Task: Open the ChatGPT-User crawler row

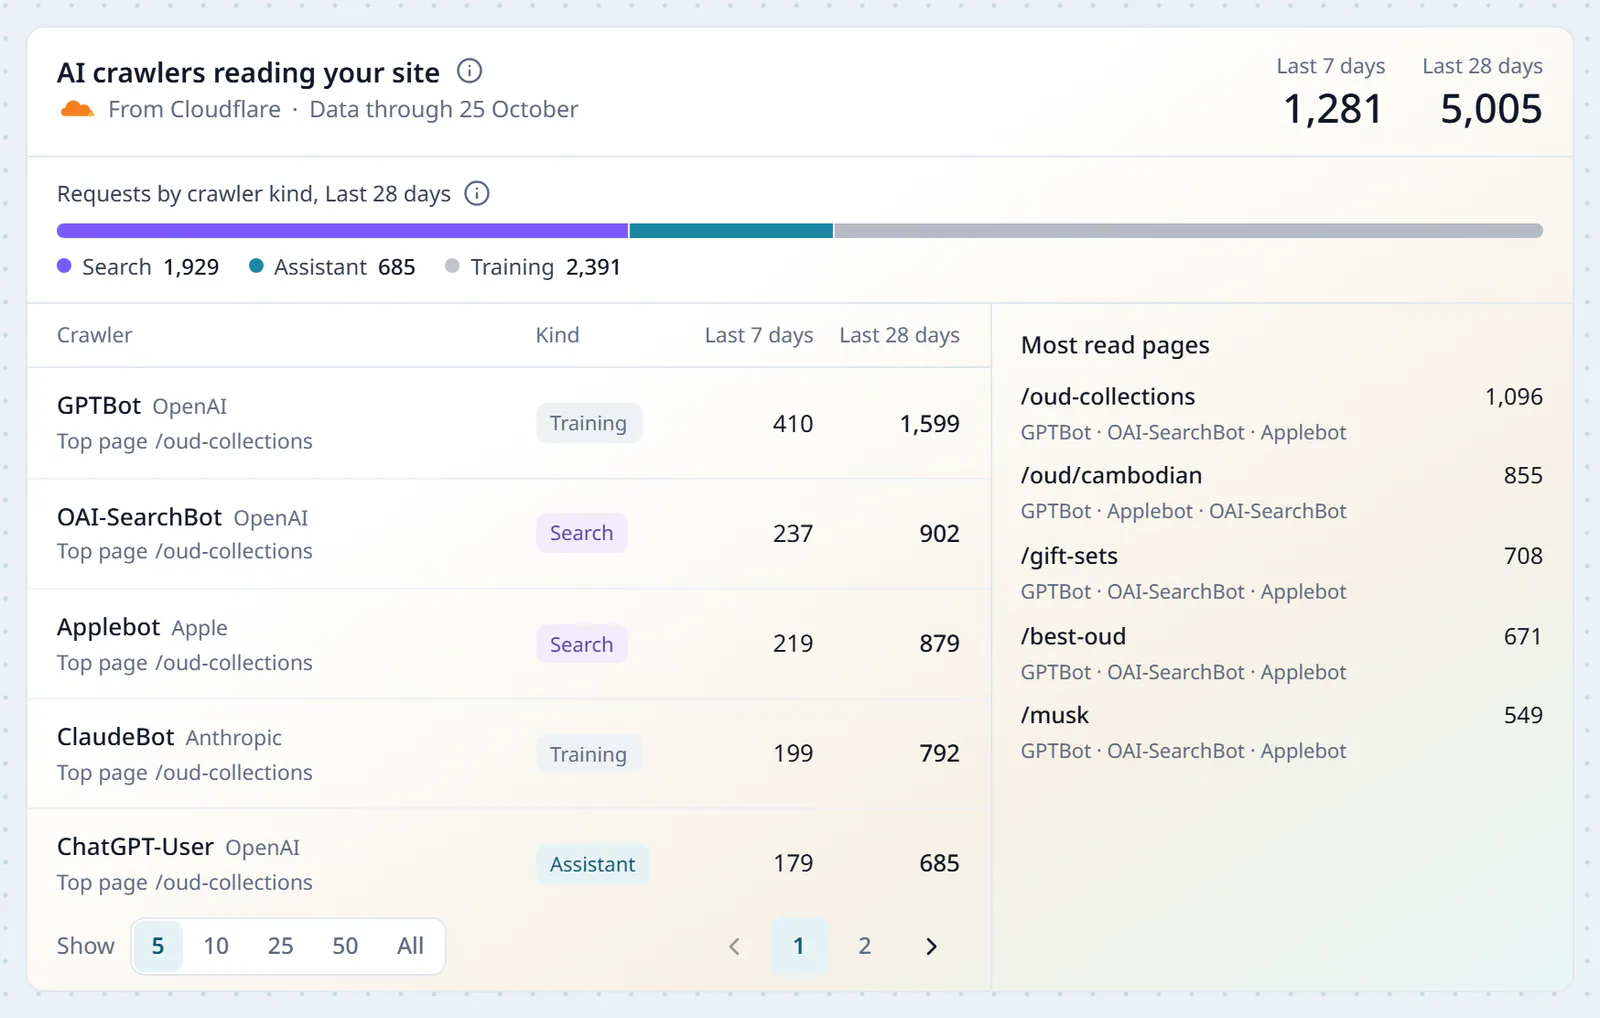Action: tap(509, 864)
